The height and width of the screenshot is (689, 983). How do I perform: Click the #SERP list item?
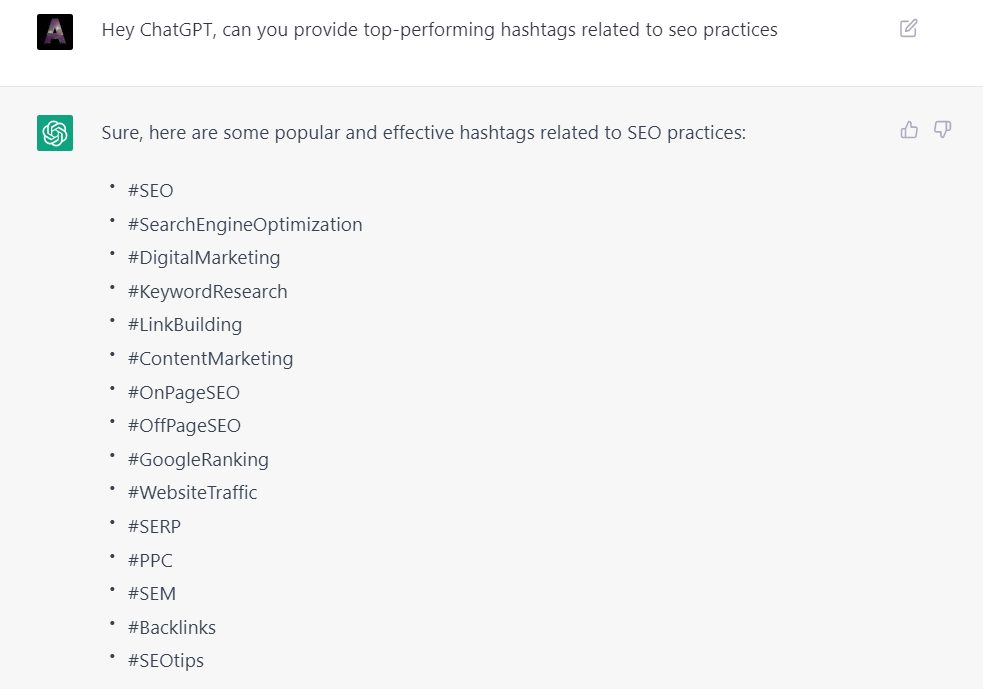155,527
